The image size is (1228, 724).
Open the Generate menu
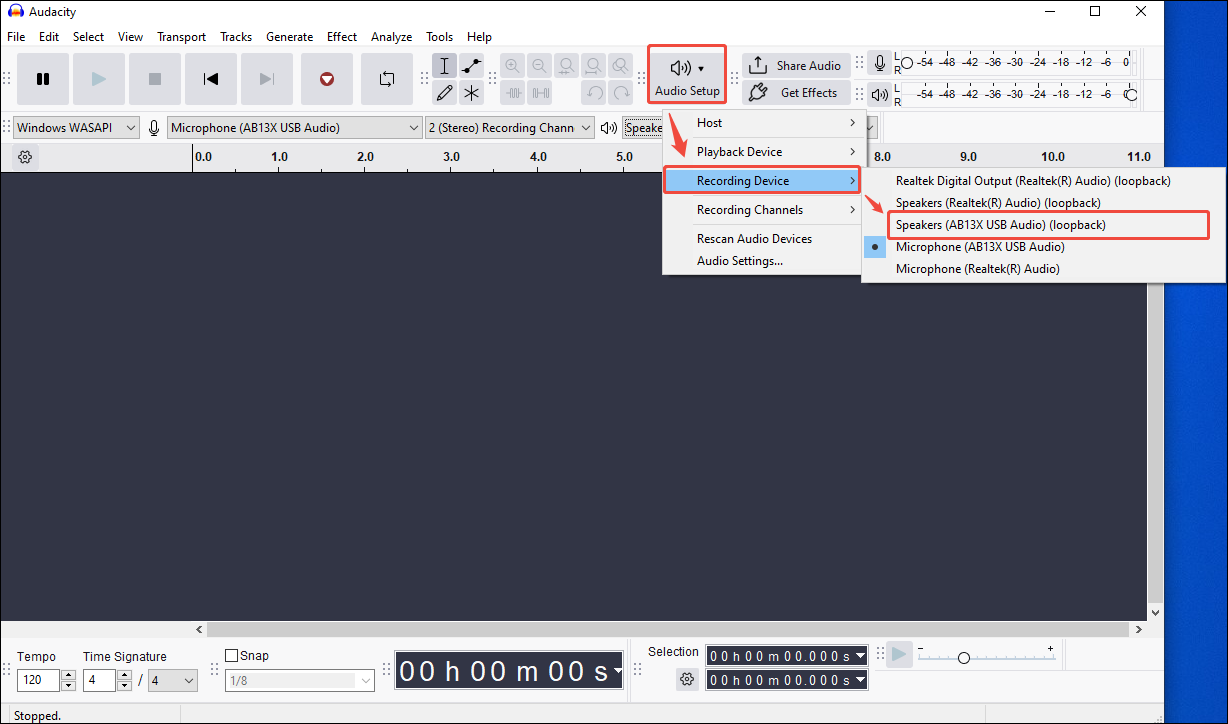point(290,37)
